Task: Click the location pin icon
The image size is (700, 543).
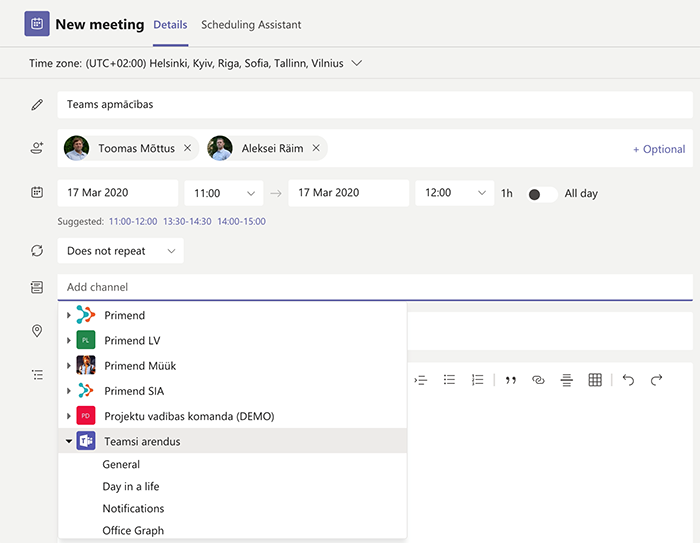Action: pos(37,330)
